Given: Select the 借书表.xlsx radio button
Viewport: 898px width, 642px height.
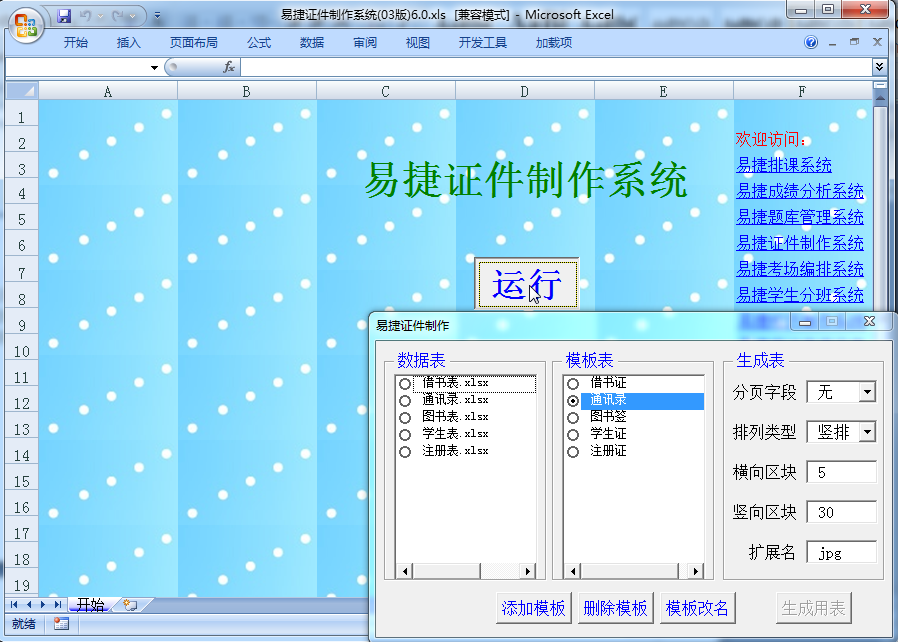Looking at the screenshot, I should click(x=405, y=384).
